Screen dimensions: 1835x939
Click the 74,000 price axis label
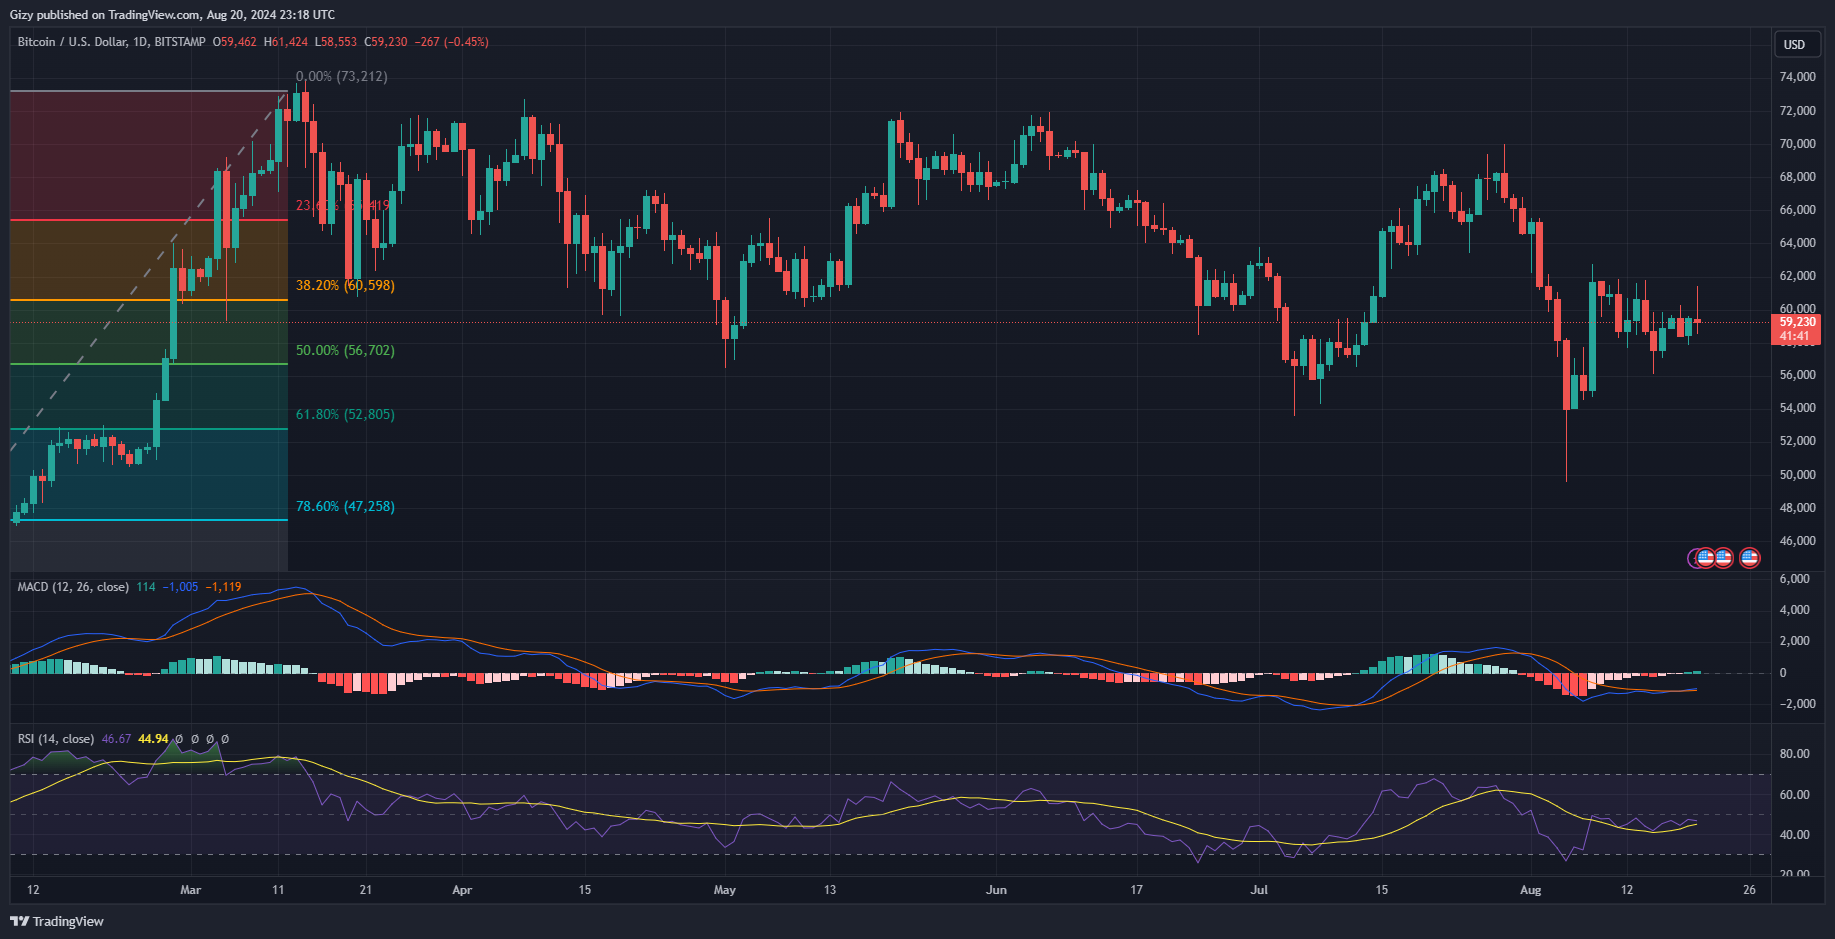tap(1797, 77)
